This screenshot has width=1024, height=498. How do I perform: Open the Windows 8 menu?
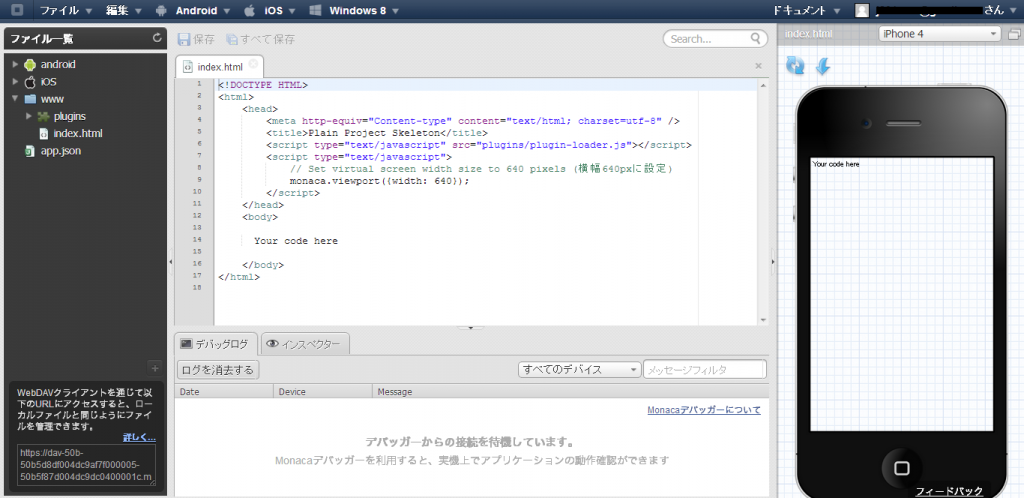(353, 10)
